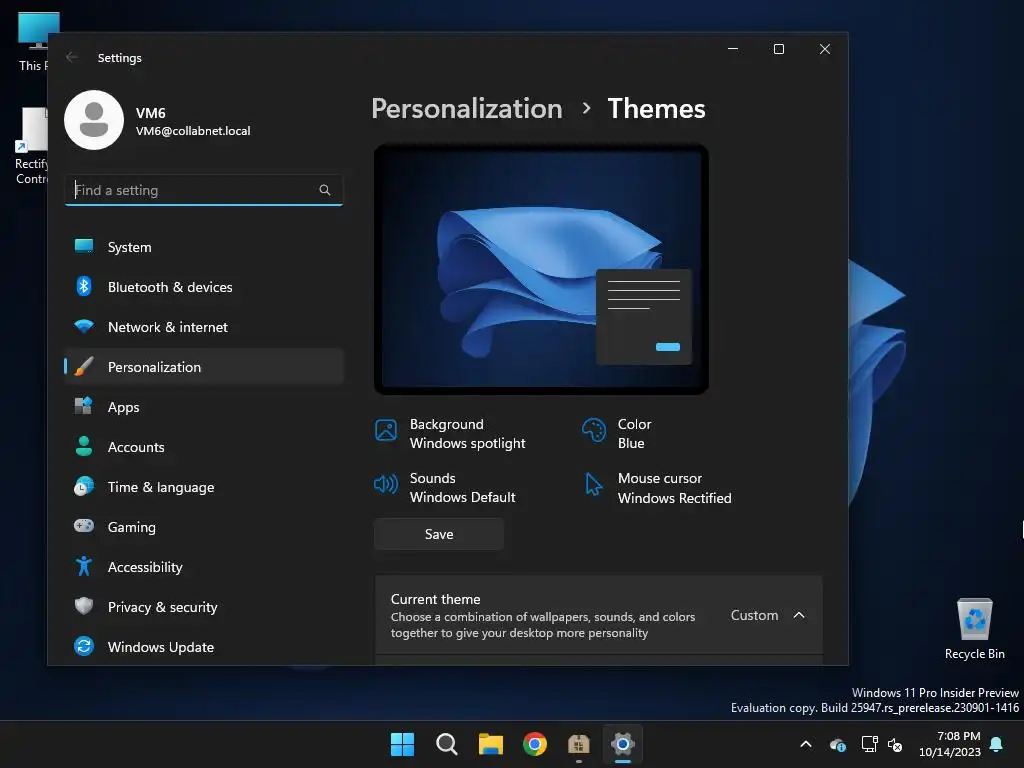
Task: Select Time & language label
Action: click(161, 487)
